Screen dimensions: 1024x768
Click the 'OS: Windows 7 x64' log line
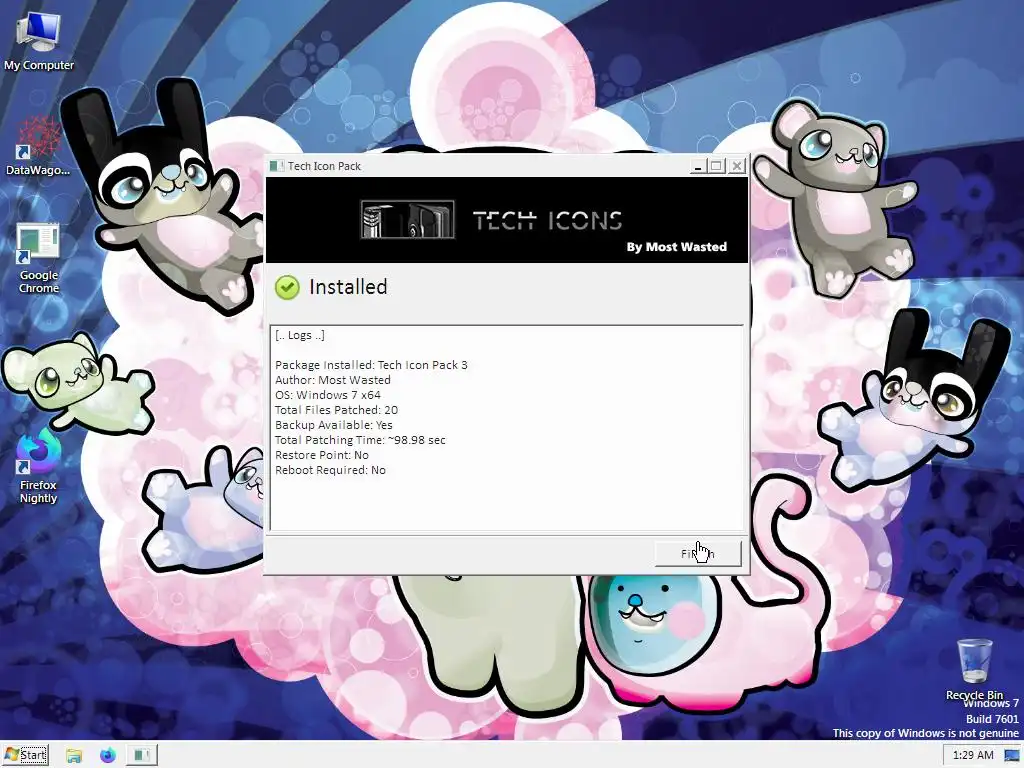click(x=328, y=395)
